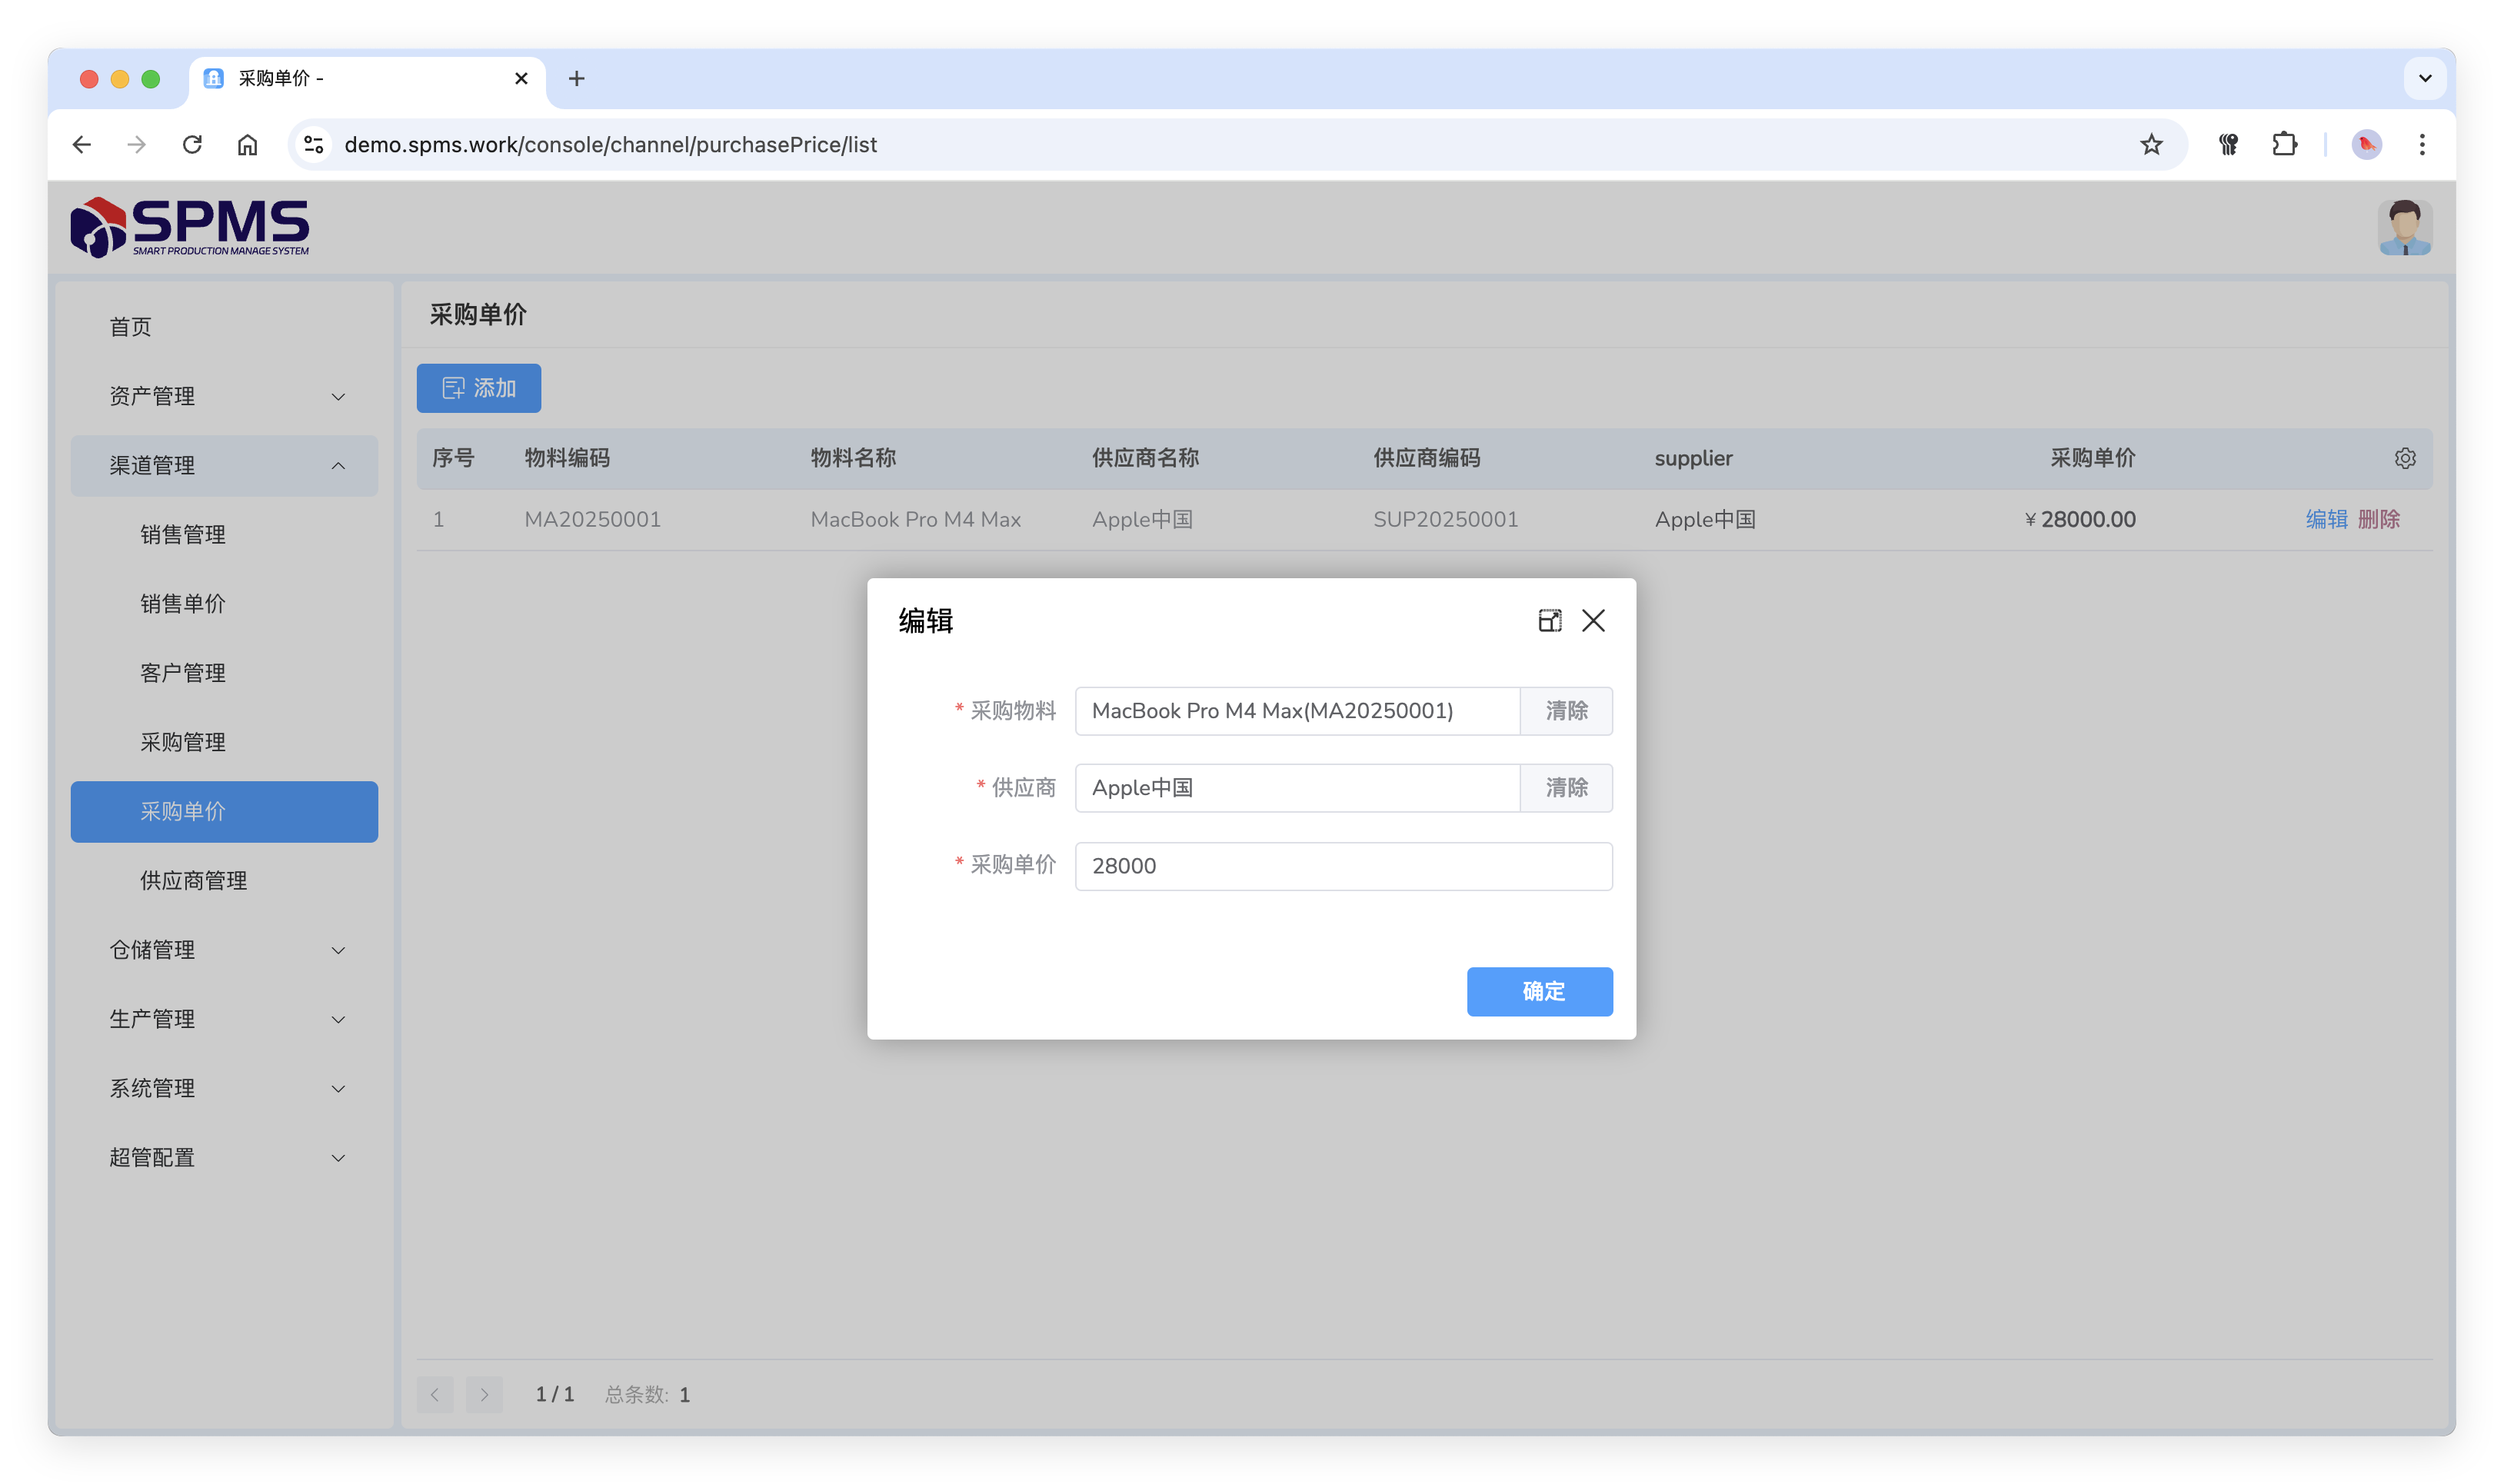Open a new browser tab
This screenshot has width=2504, height=1484.
coord(576,78)
